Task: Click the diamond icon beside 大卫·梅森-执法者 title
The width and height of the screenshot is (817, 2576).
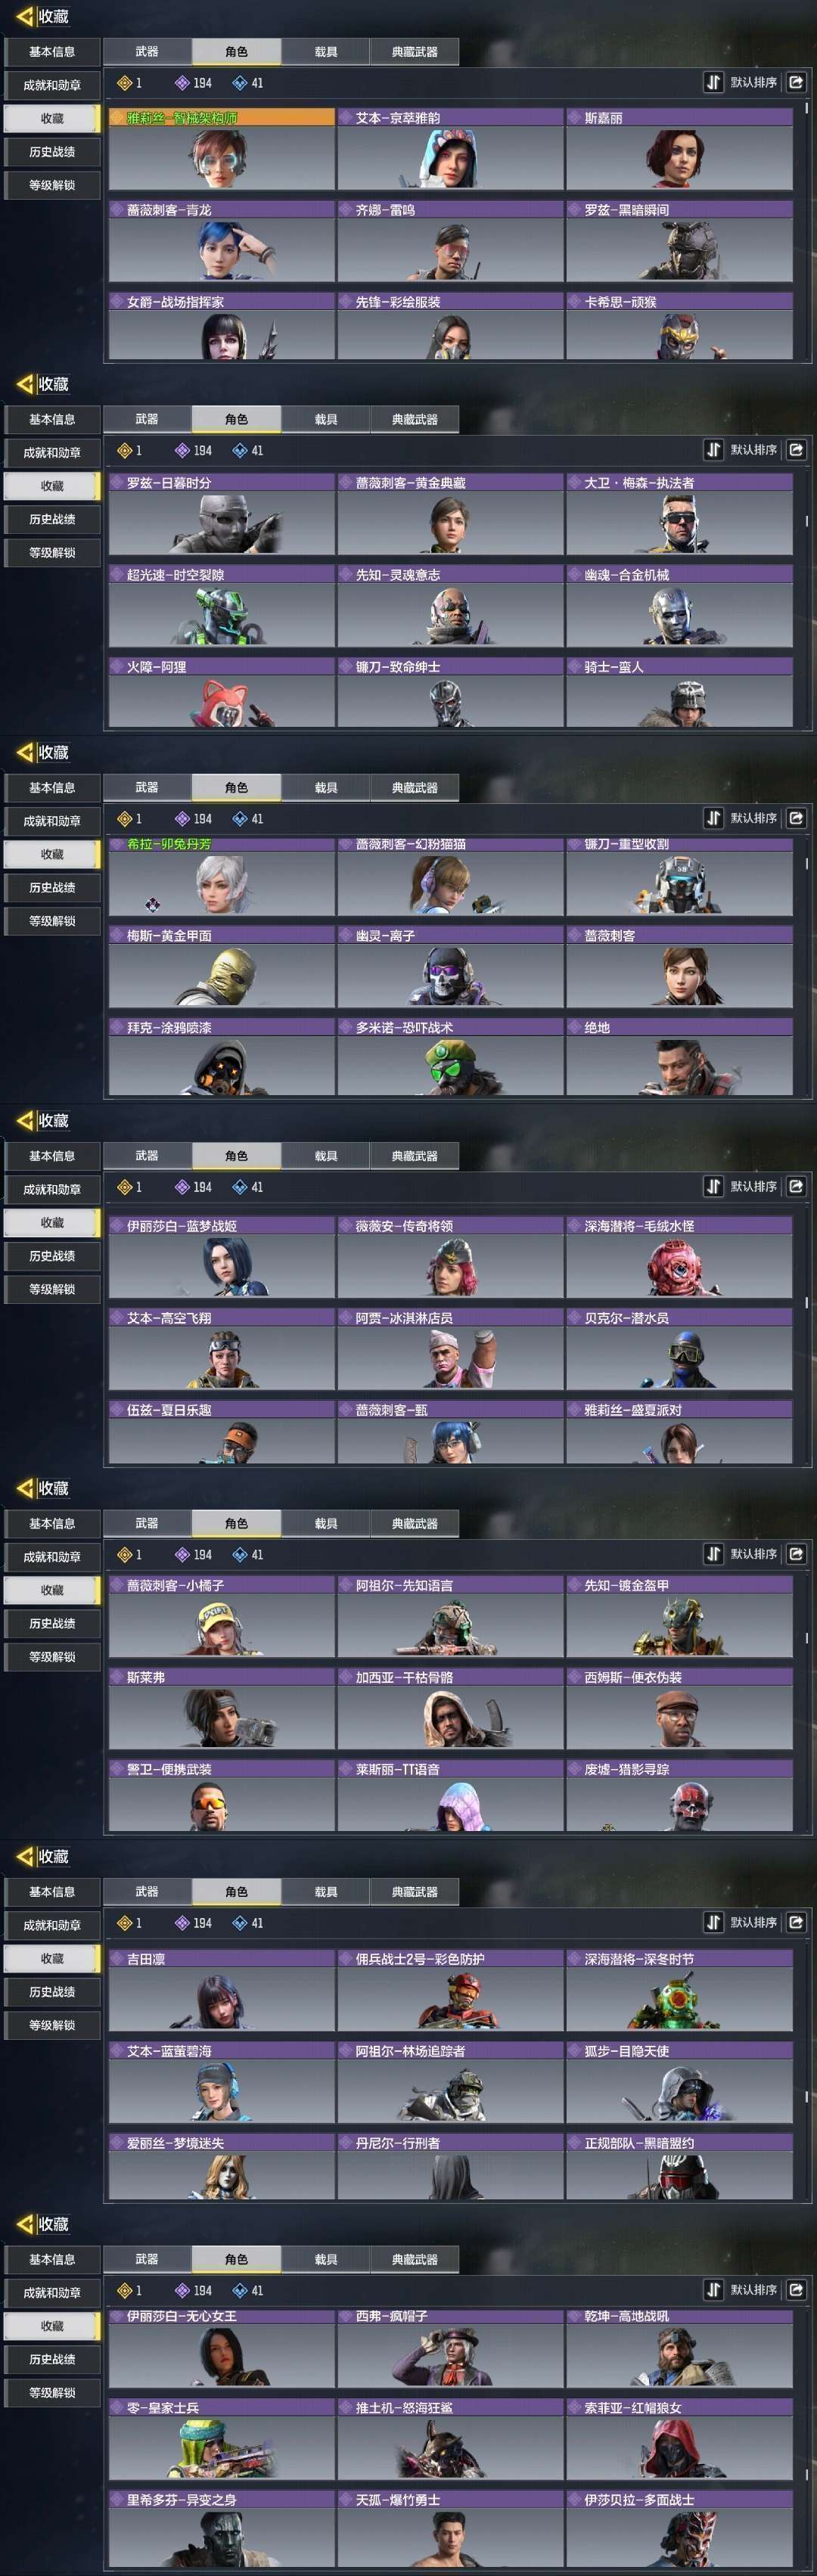Action: 574,483
